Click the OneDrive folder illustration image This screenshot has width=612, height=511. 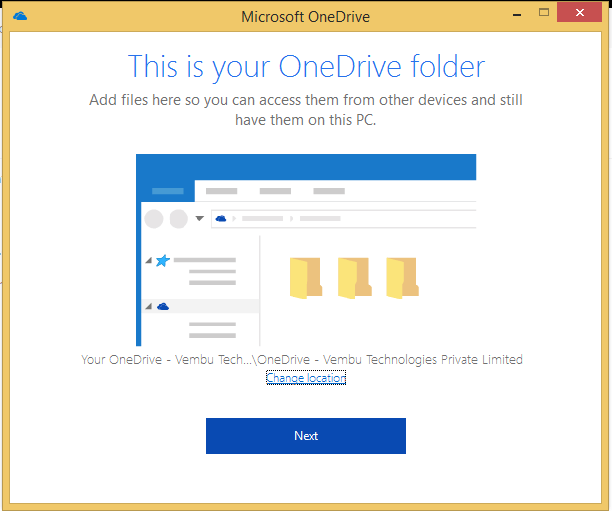[x=306, y=250]
